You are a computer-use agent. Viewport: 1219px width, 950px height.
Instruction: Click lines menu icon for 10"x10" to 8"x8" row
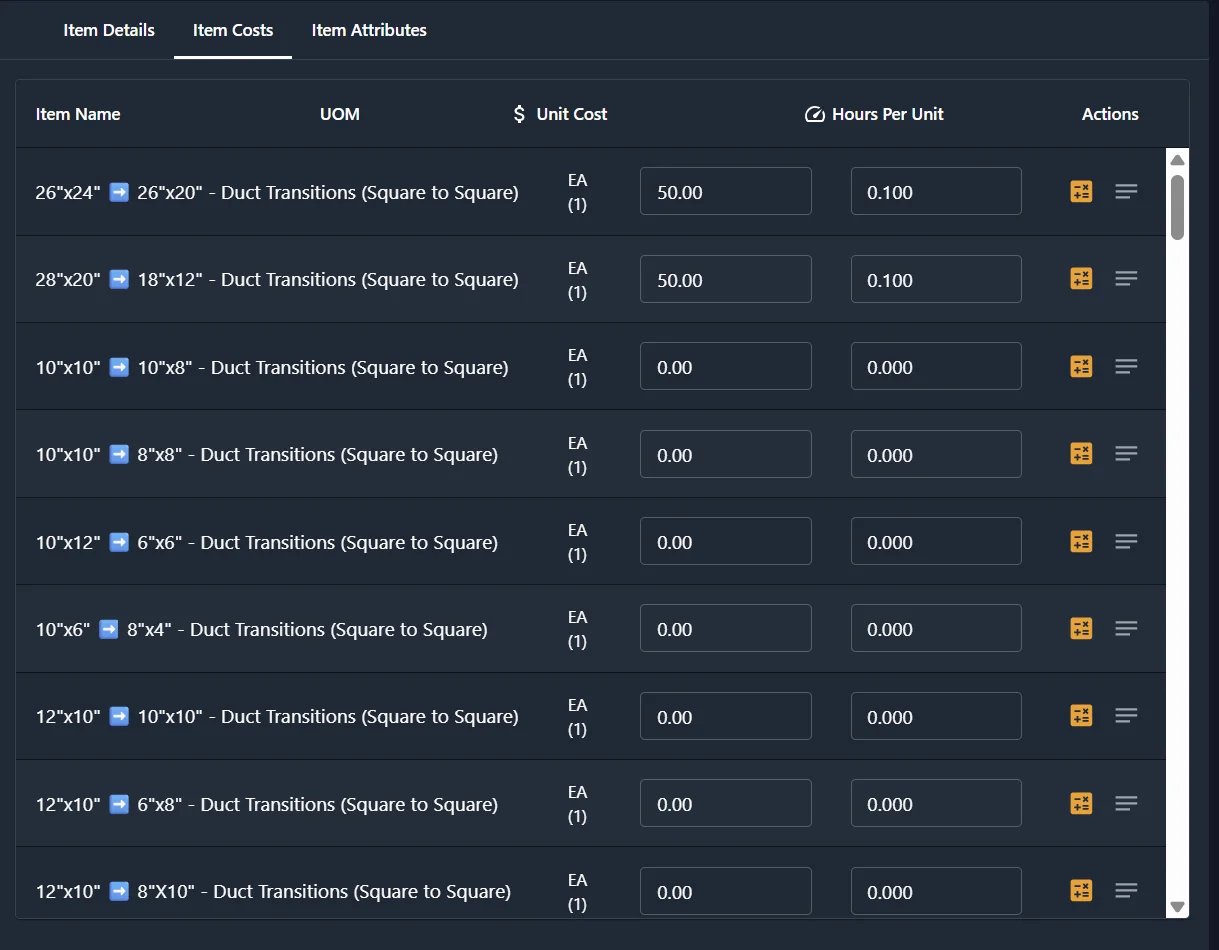(1126, 454)
